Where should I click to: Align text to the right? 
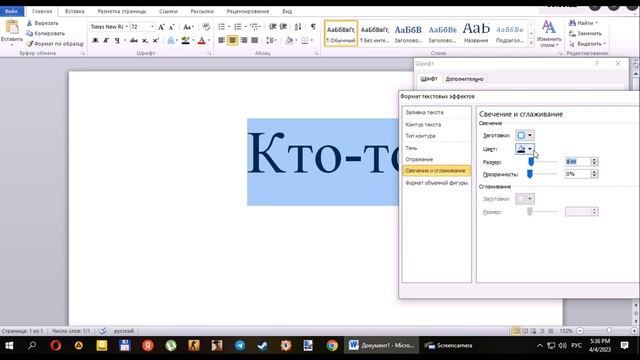[x=244, y=40]
